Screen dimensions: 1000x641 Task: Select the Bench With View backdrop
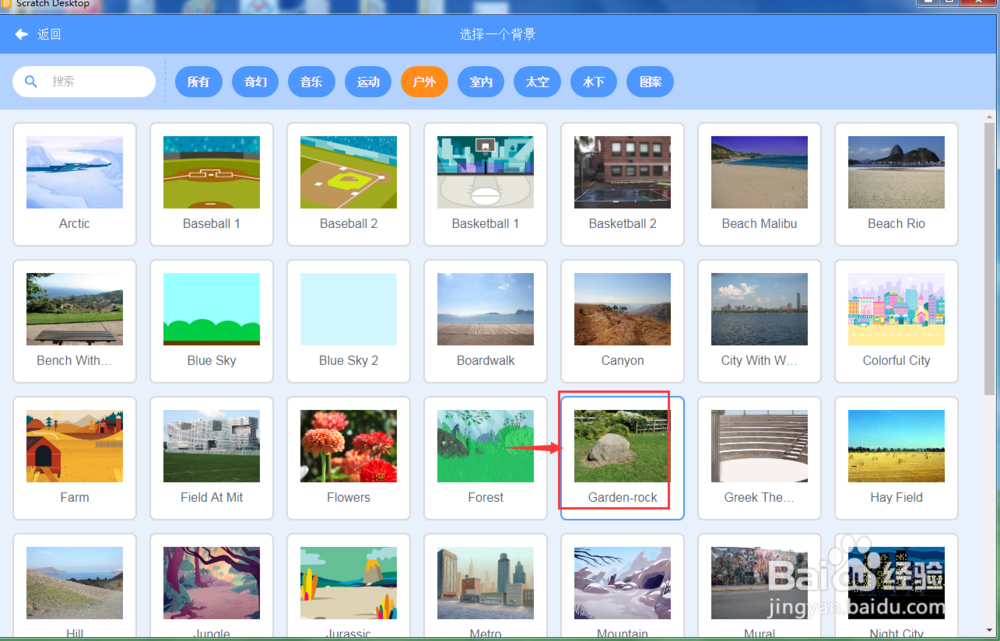[x=75, y=321]
